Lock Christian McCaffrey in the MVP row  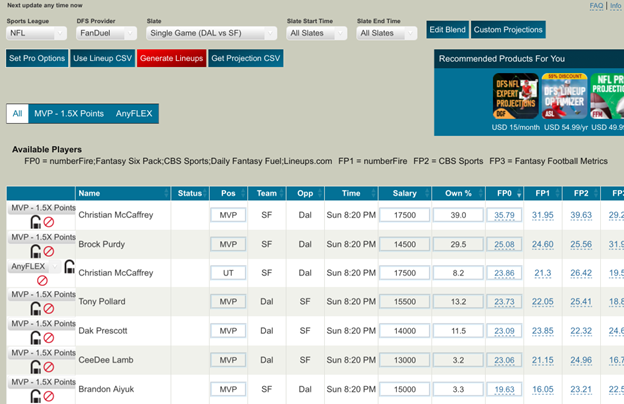pyautogui.click(x=35, y=222)
